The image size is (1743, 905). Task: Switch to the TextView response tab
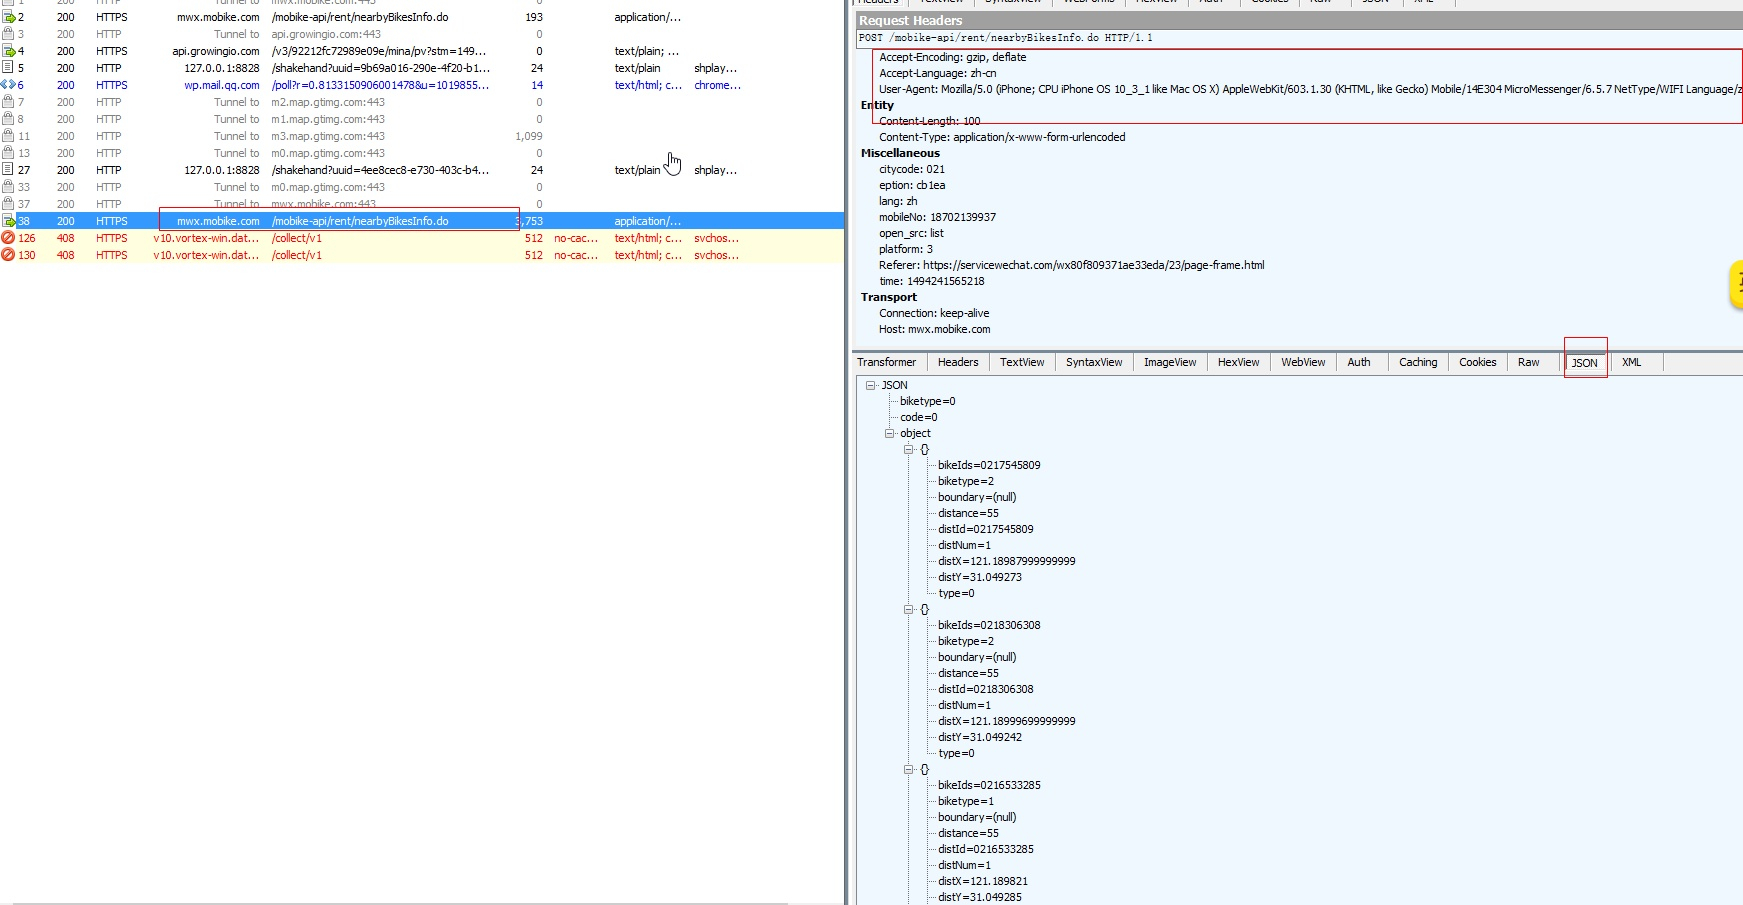point(1021,362)
